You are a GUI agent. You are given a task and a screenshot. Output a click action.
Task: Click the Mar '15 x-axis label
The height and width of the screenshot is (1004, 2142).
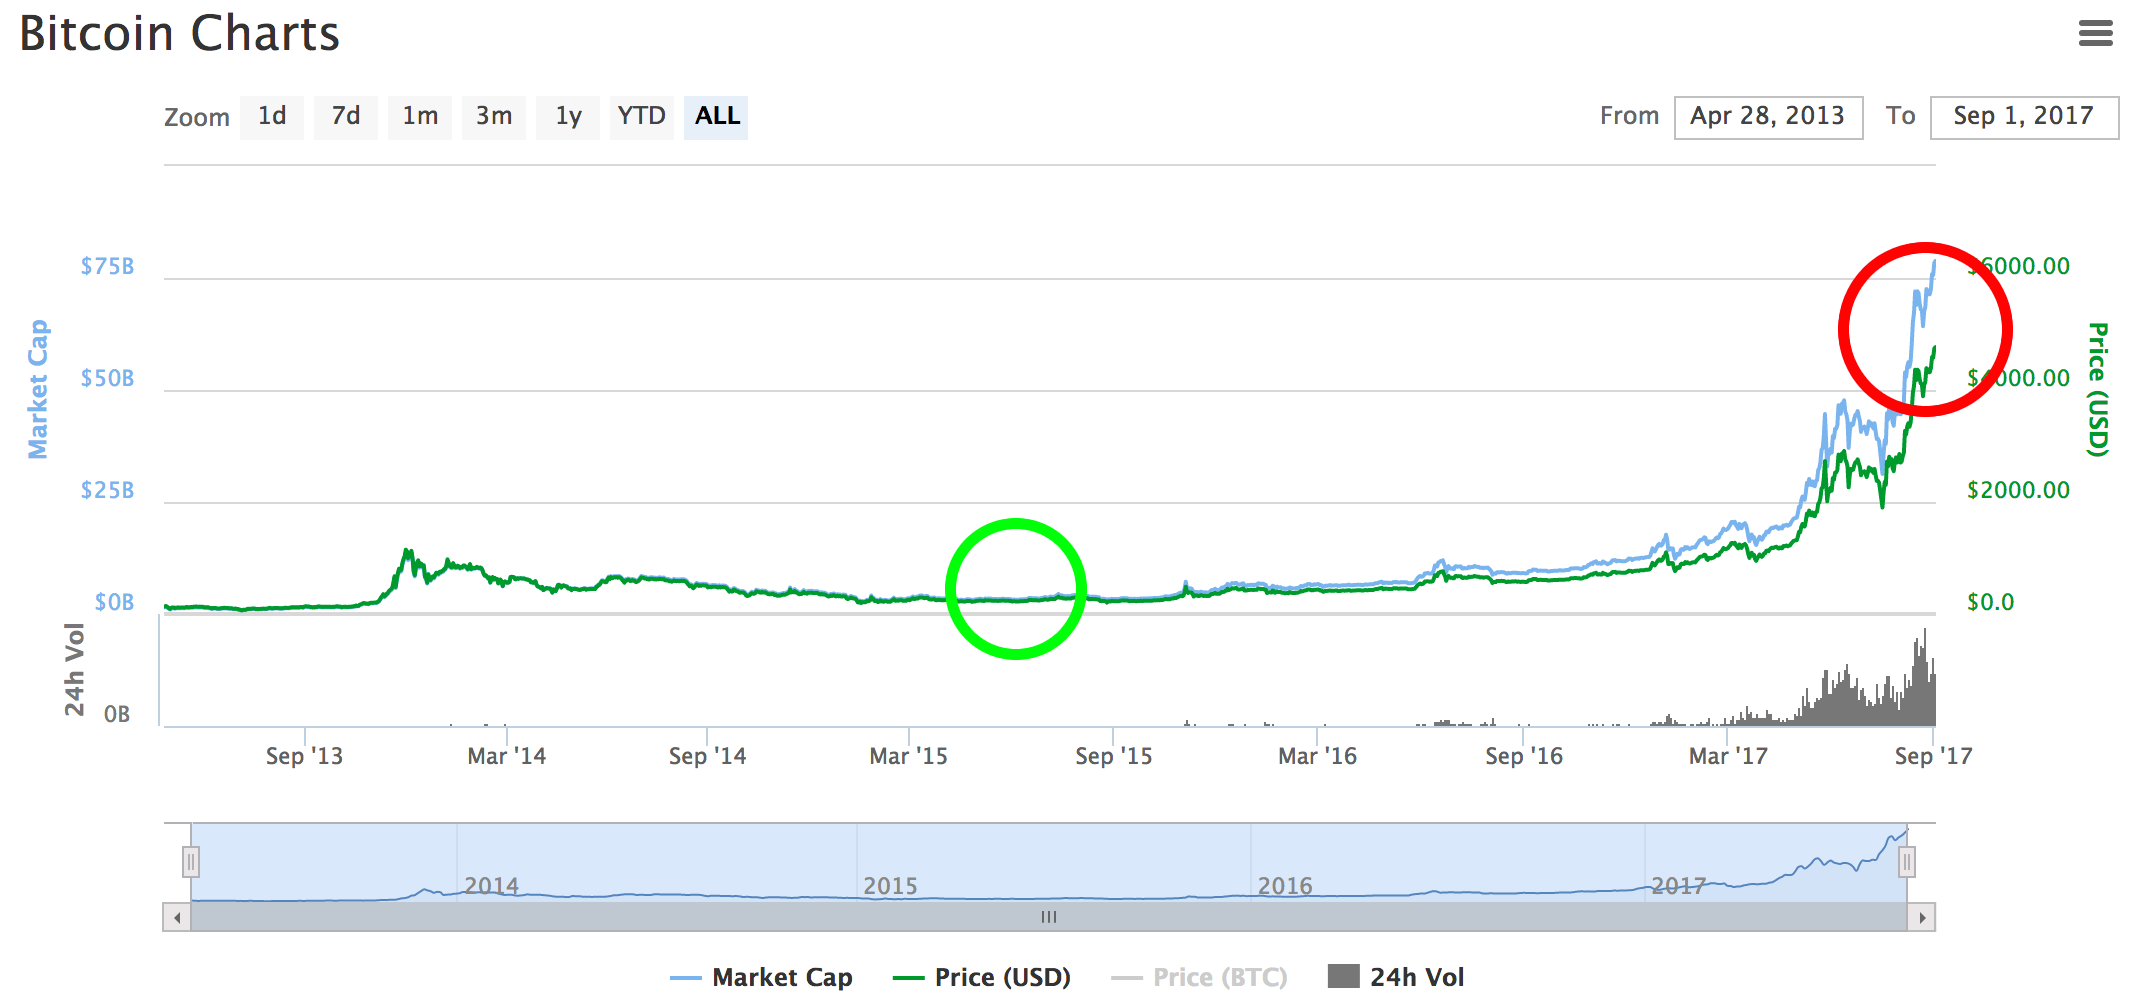[908, 756]
